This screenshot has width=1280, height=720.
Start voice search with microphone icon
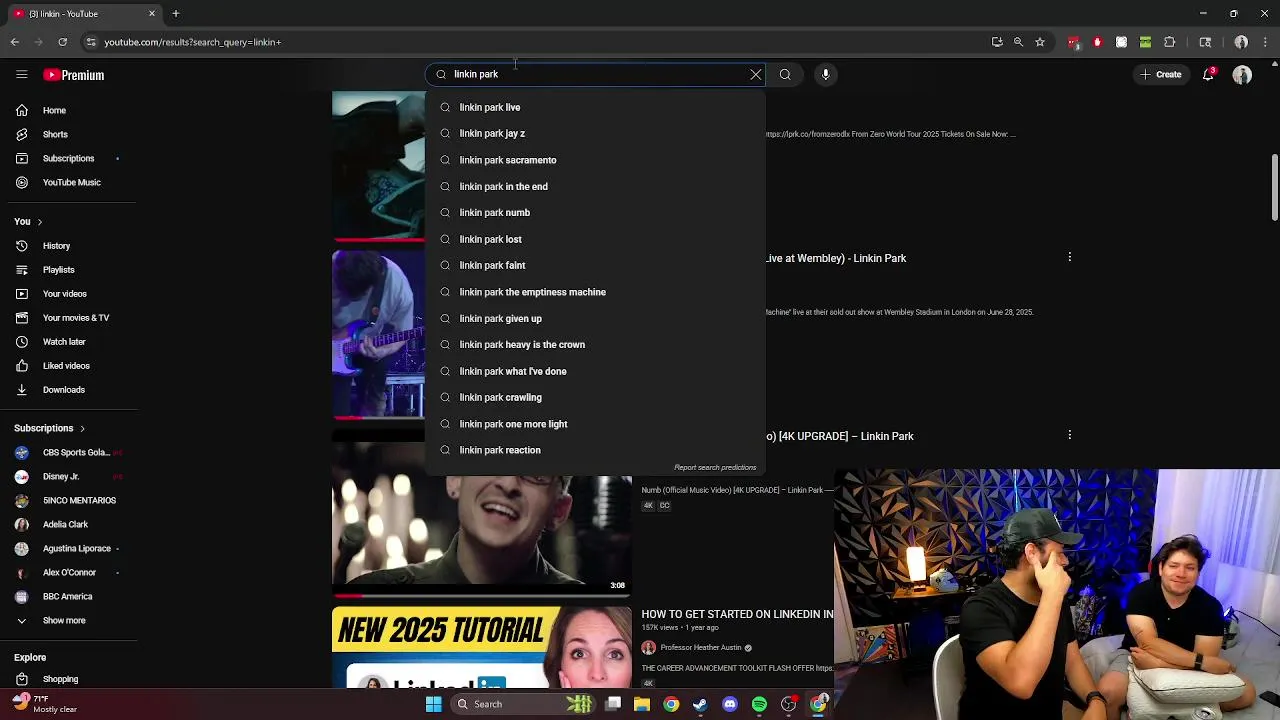[825, 74]
